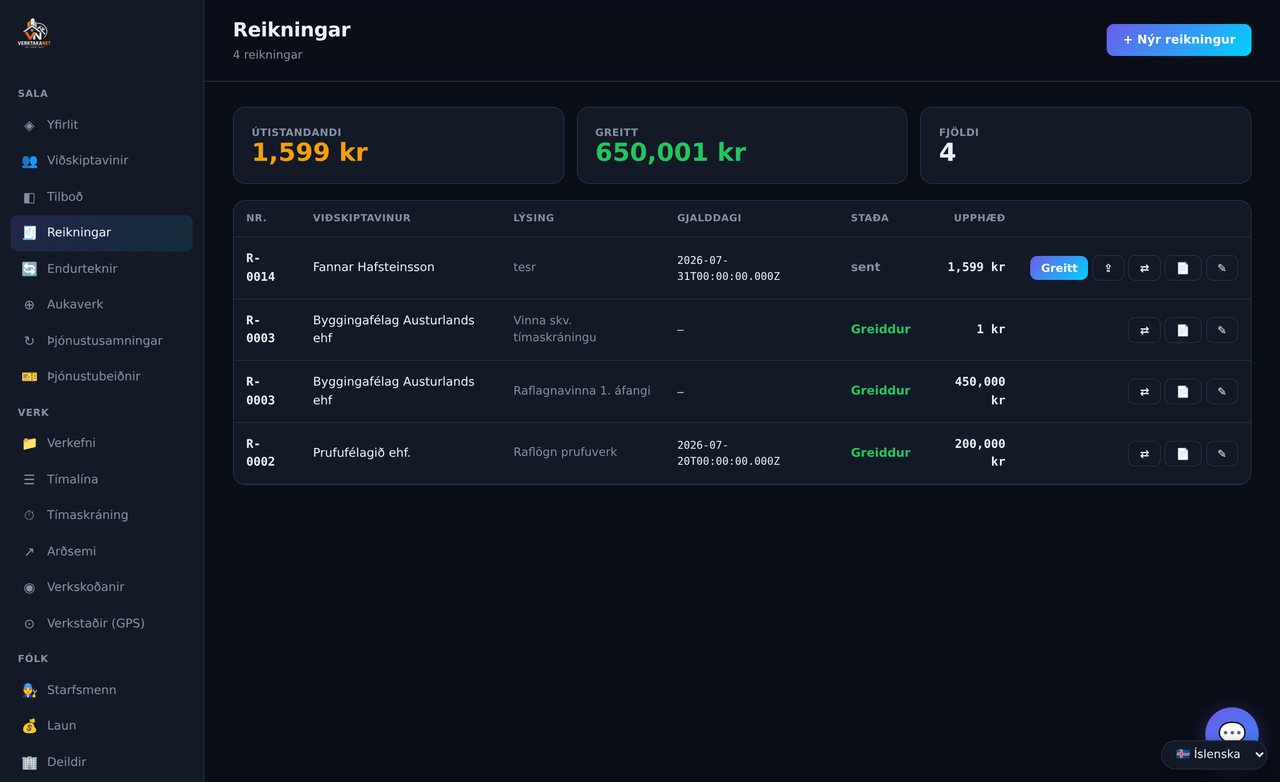Open document icon for Vinna skv. tímaskráningu row
This screenshot has height=782, width=1280.
(x=1183, y=330)
